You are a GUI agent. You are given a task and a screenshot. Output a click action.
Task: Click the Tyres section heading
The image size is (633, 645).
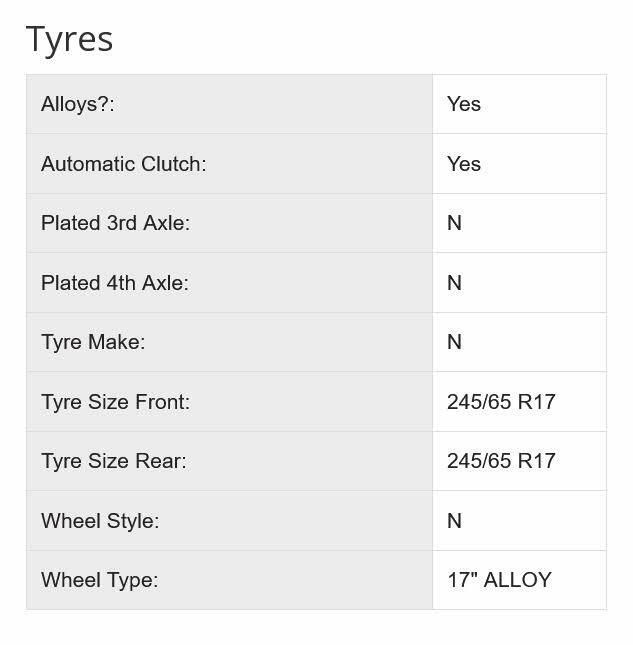(69, 40)
